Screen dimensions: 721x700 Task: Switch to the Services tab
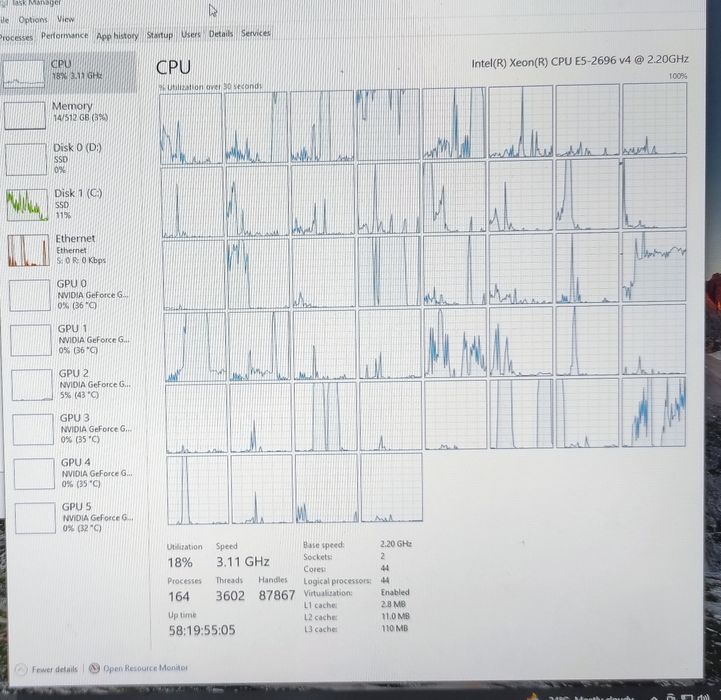click(x=256, y=33)
